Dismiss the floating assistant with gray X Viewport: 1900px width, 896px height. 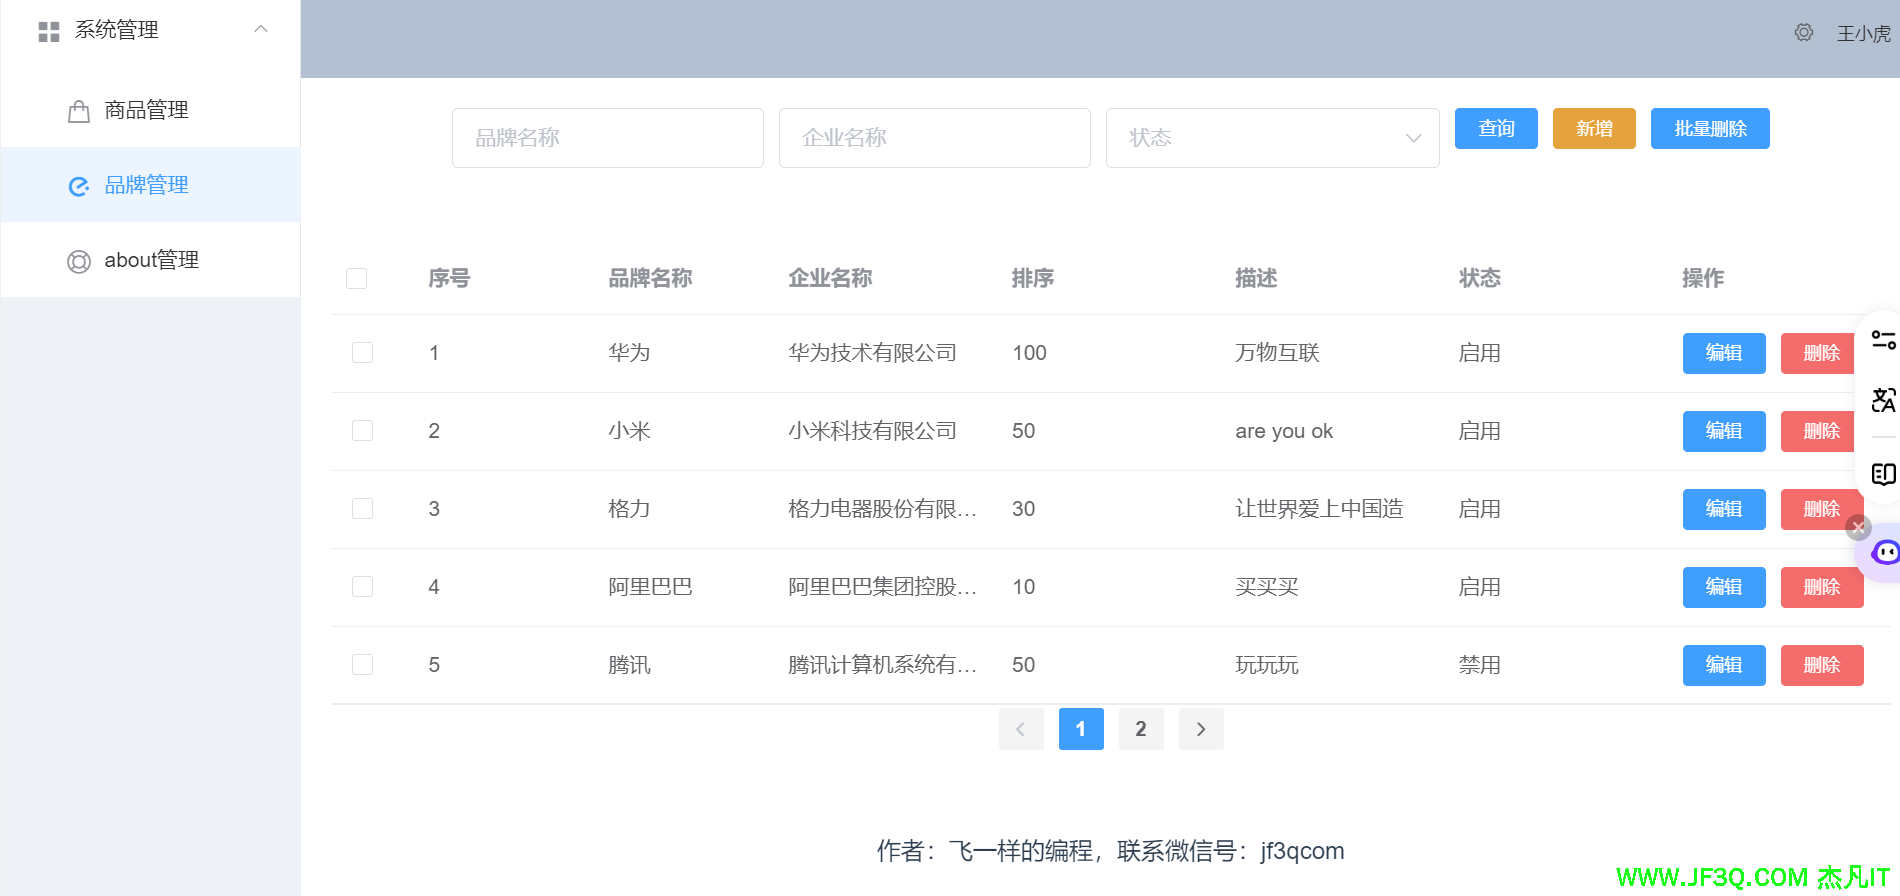pos(1858,527)
